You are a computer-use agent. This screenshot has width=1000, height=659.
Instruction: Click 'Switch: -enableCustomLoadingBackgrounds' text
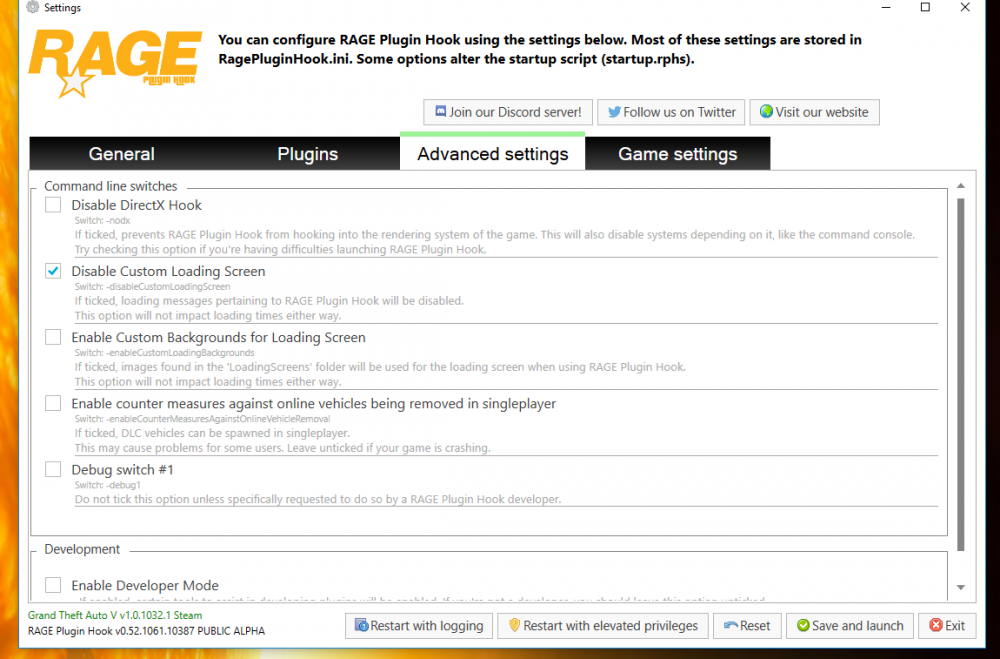(165, 353)
